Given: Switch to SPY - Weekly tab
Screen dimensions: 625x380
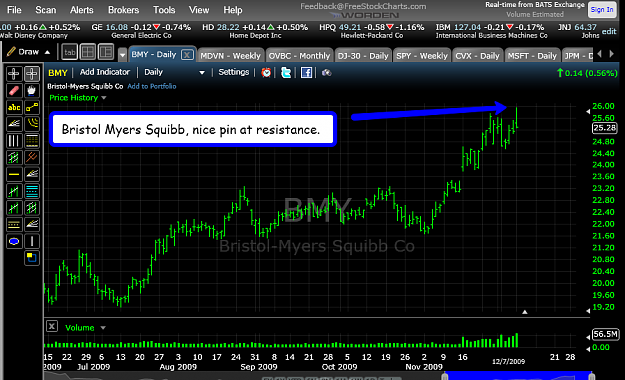Looking at the screenshot, I should 422,55.
